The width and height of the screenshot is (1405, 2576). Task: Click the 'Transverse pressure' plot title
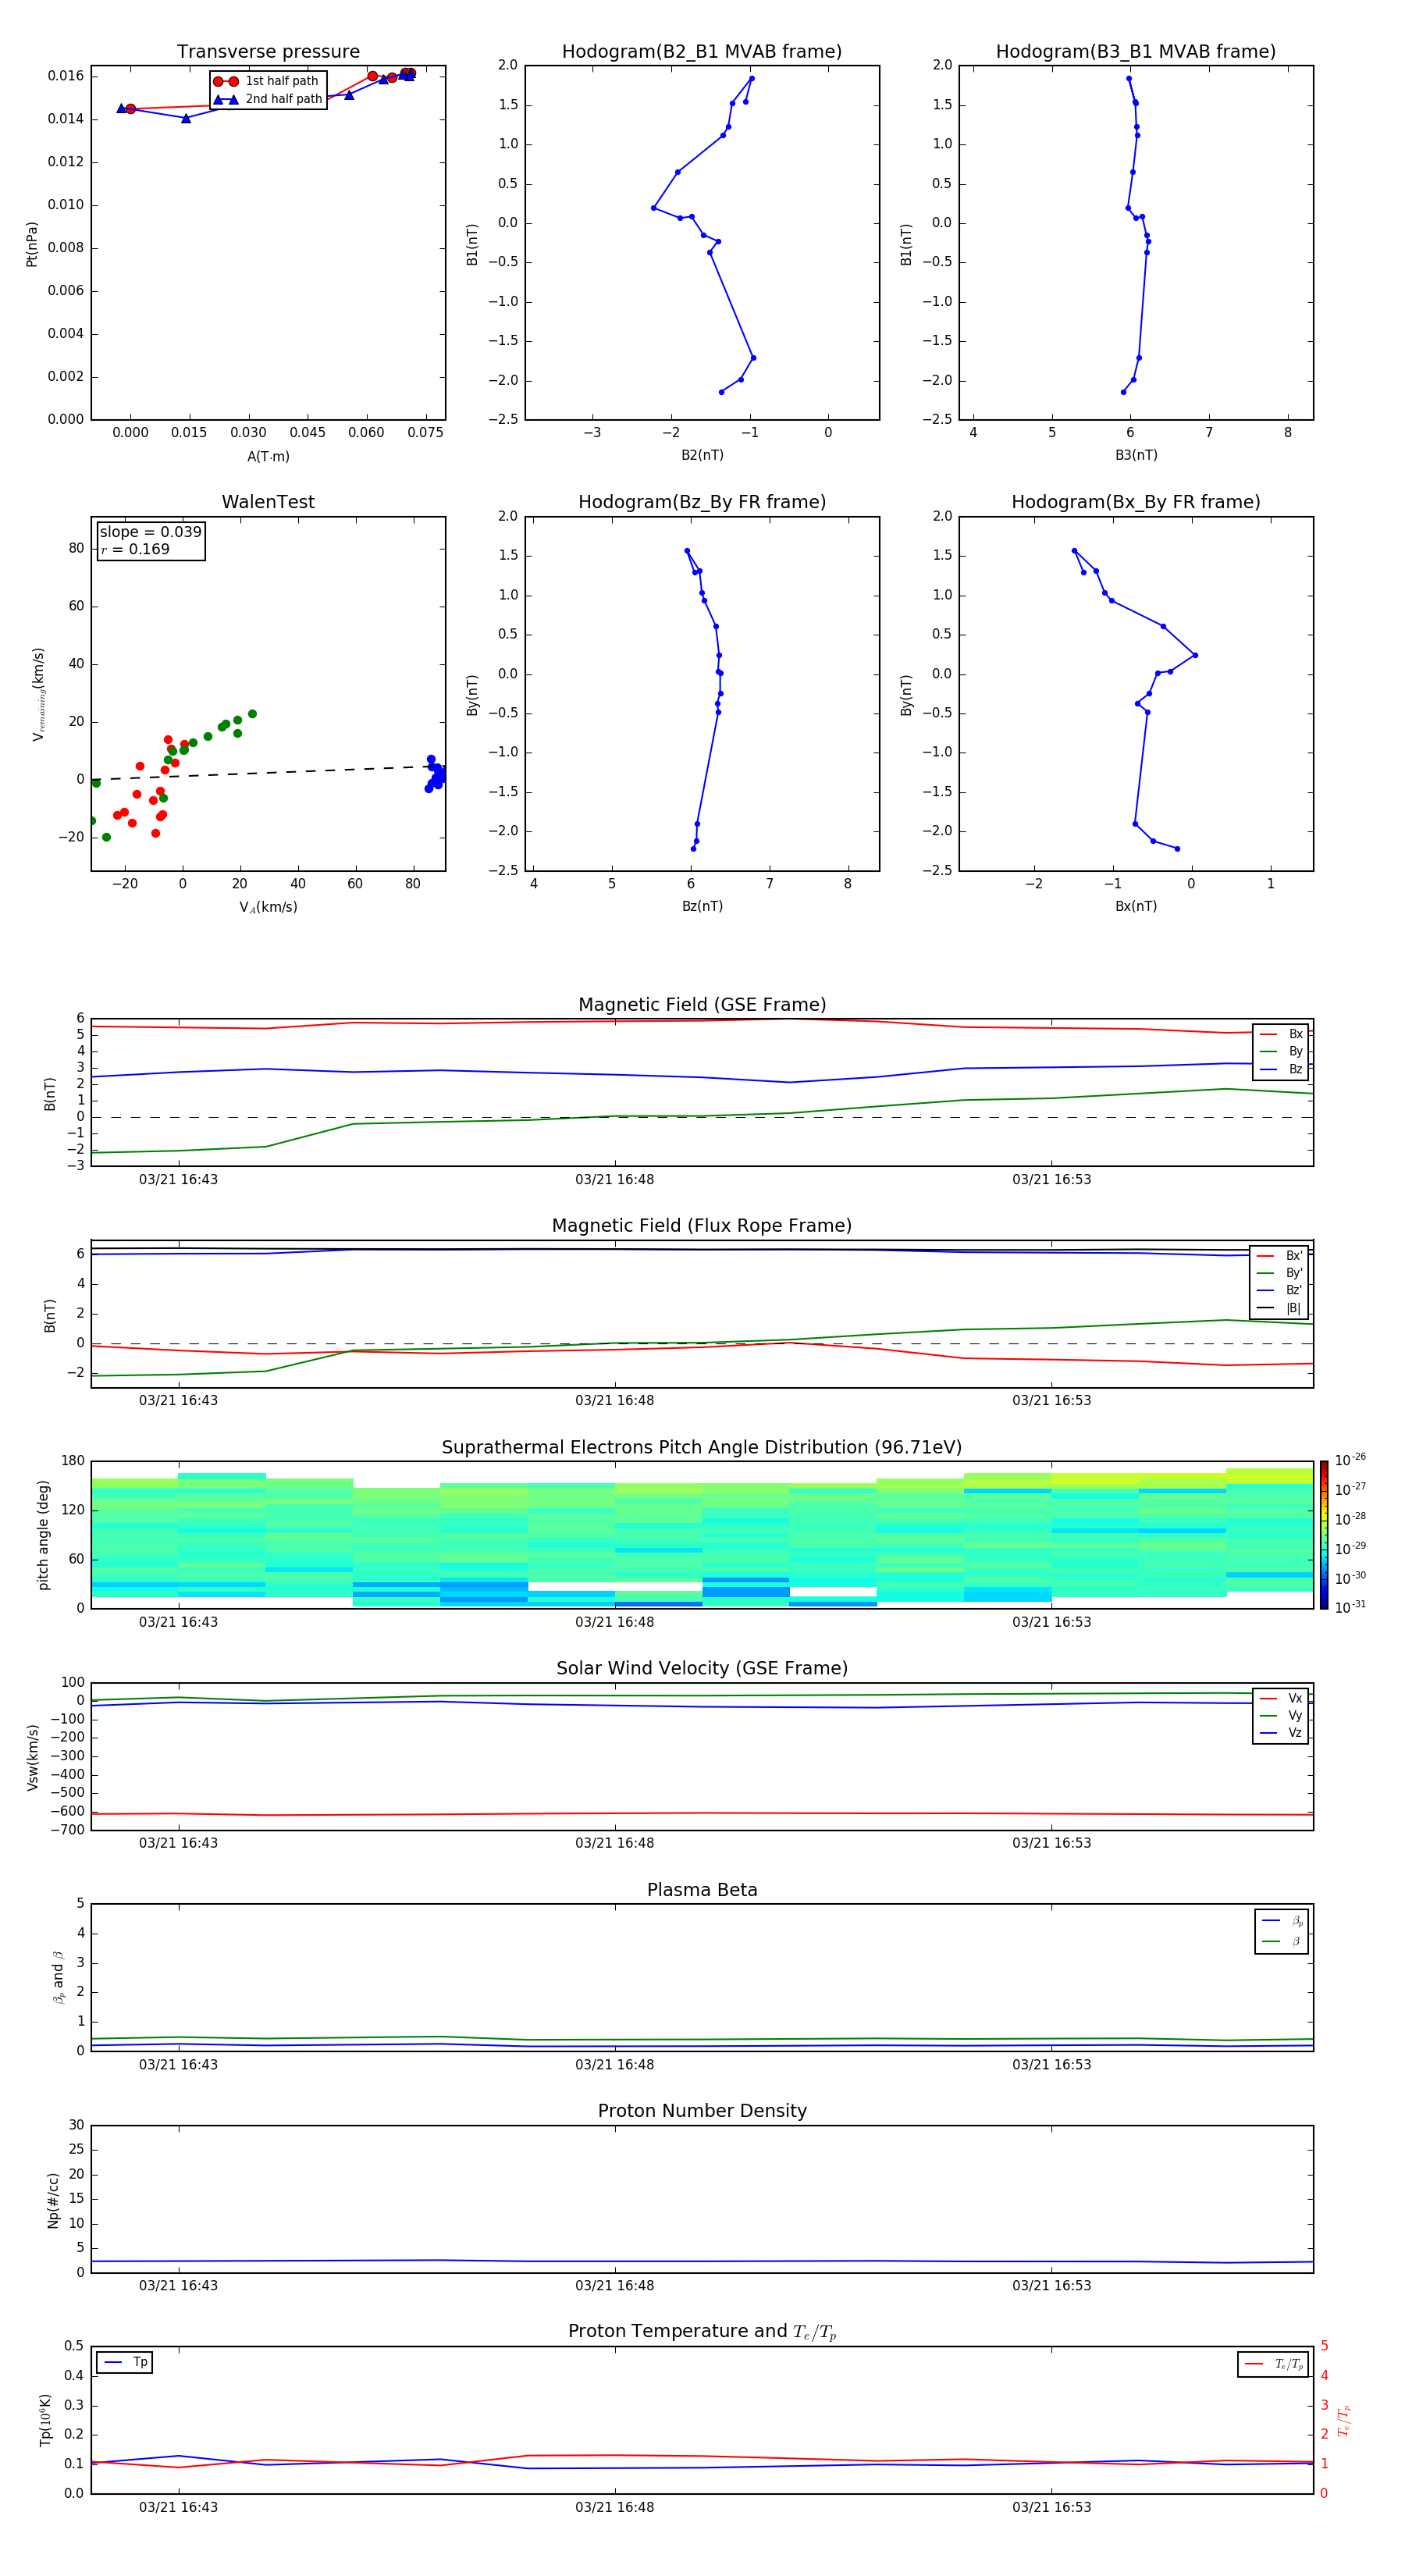click(x=268, y=52)
